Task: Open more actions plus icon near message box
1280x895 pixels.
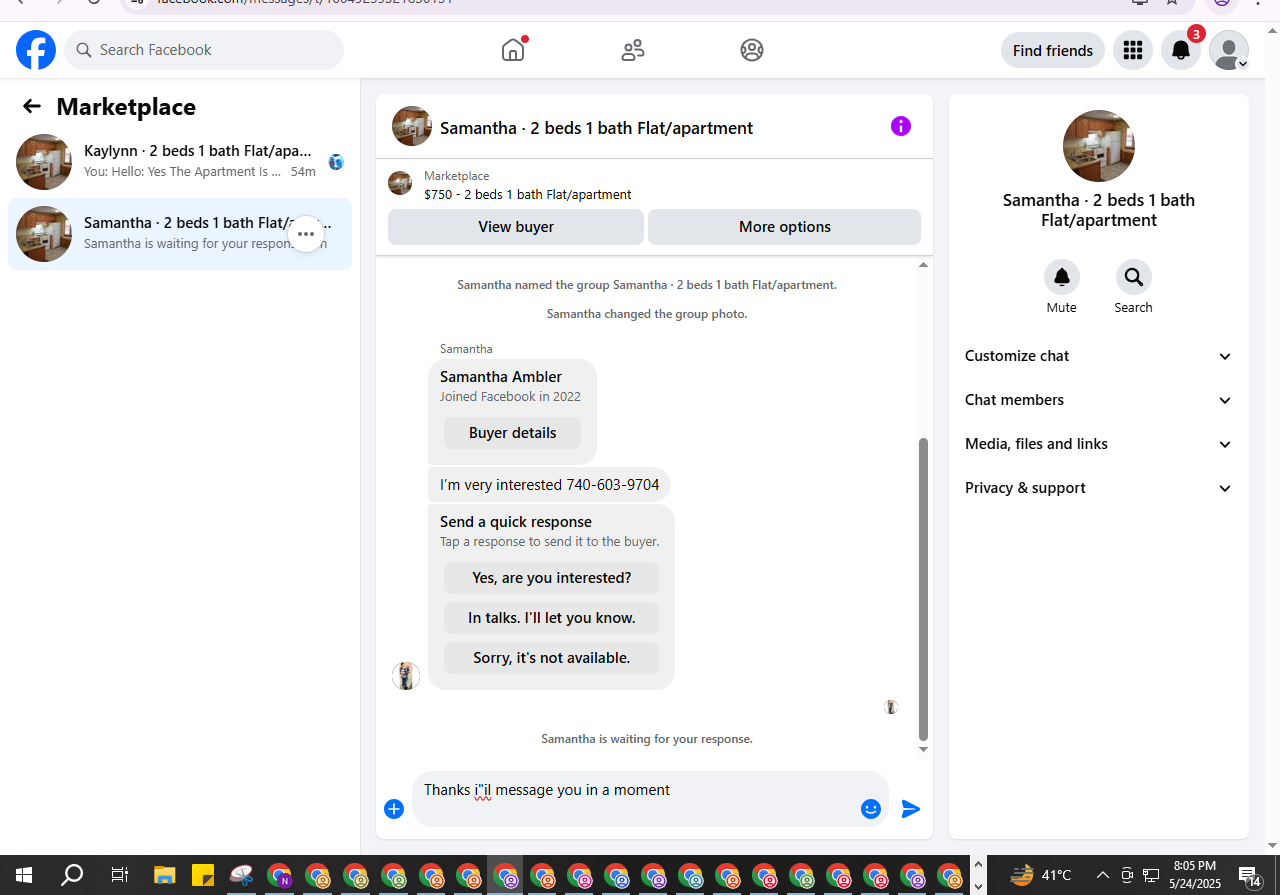Action: [x=394, y=809]
